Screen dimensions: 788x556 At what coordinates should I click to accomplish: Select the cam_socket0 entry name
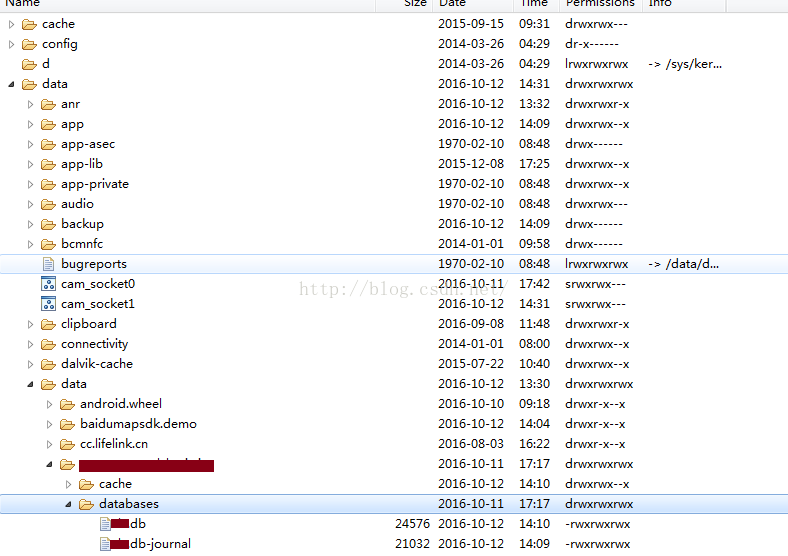[x=98, y=284]
